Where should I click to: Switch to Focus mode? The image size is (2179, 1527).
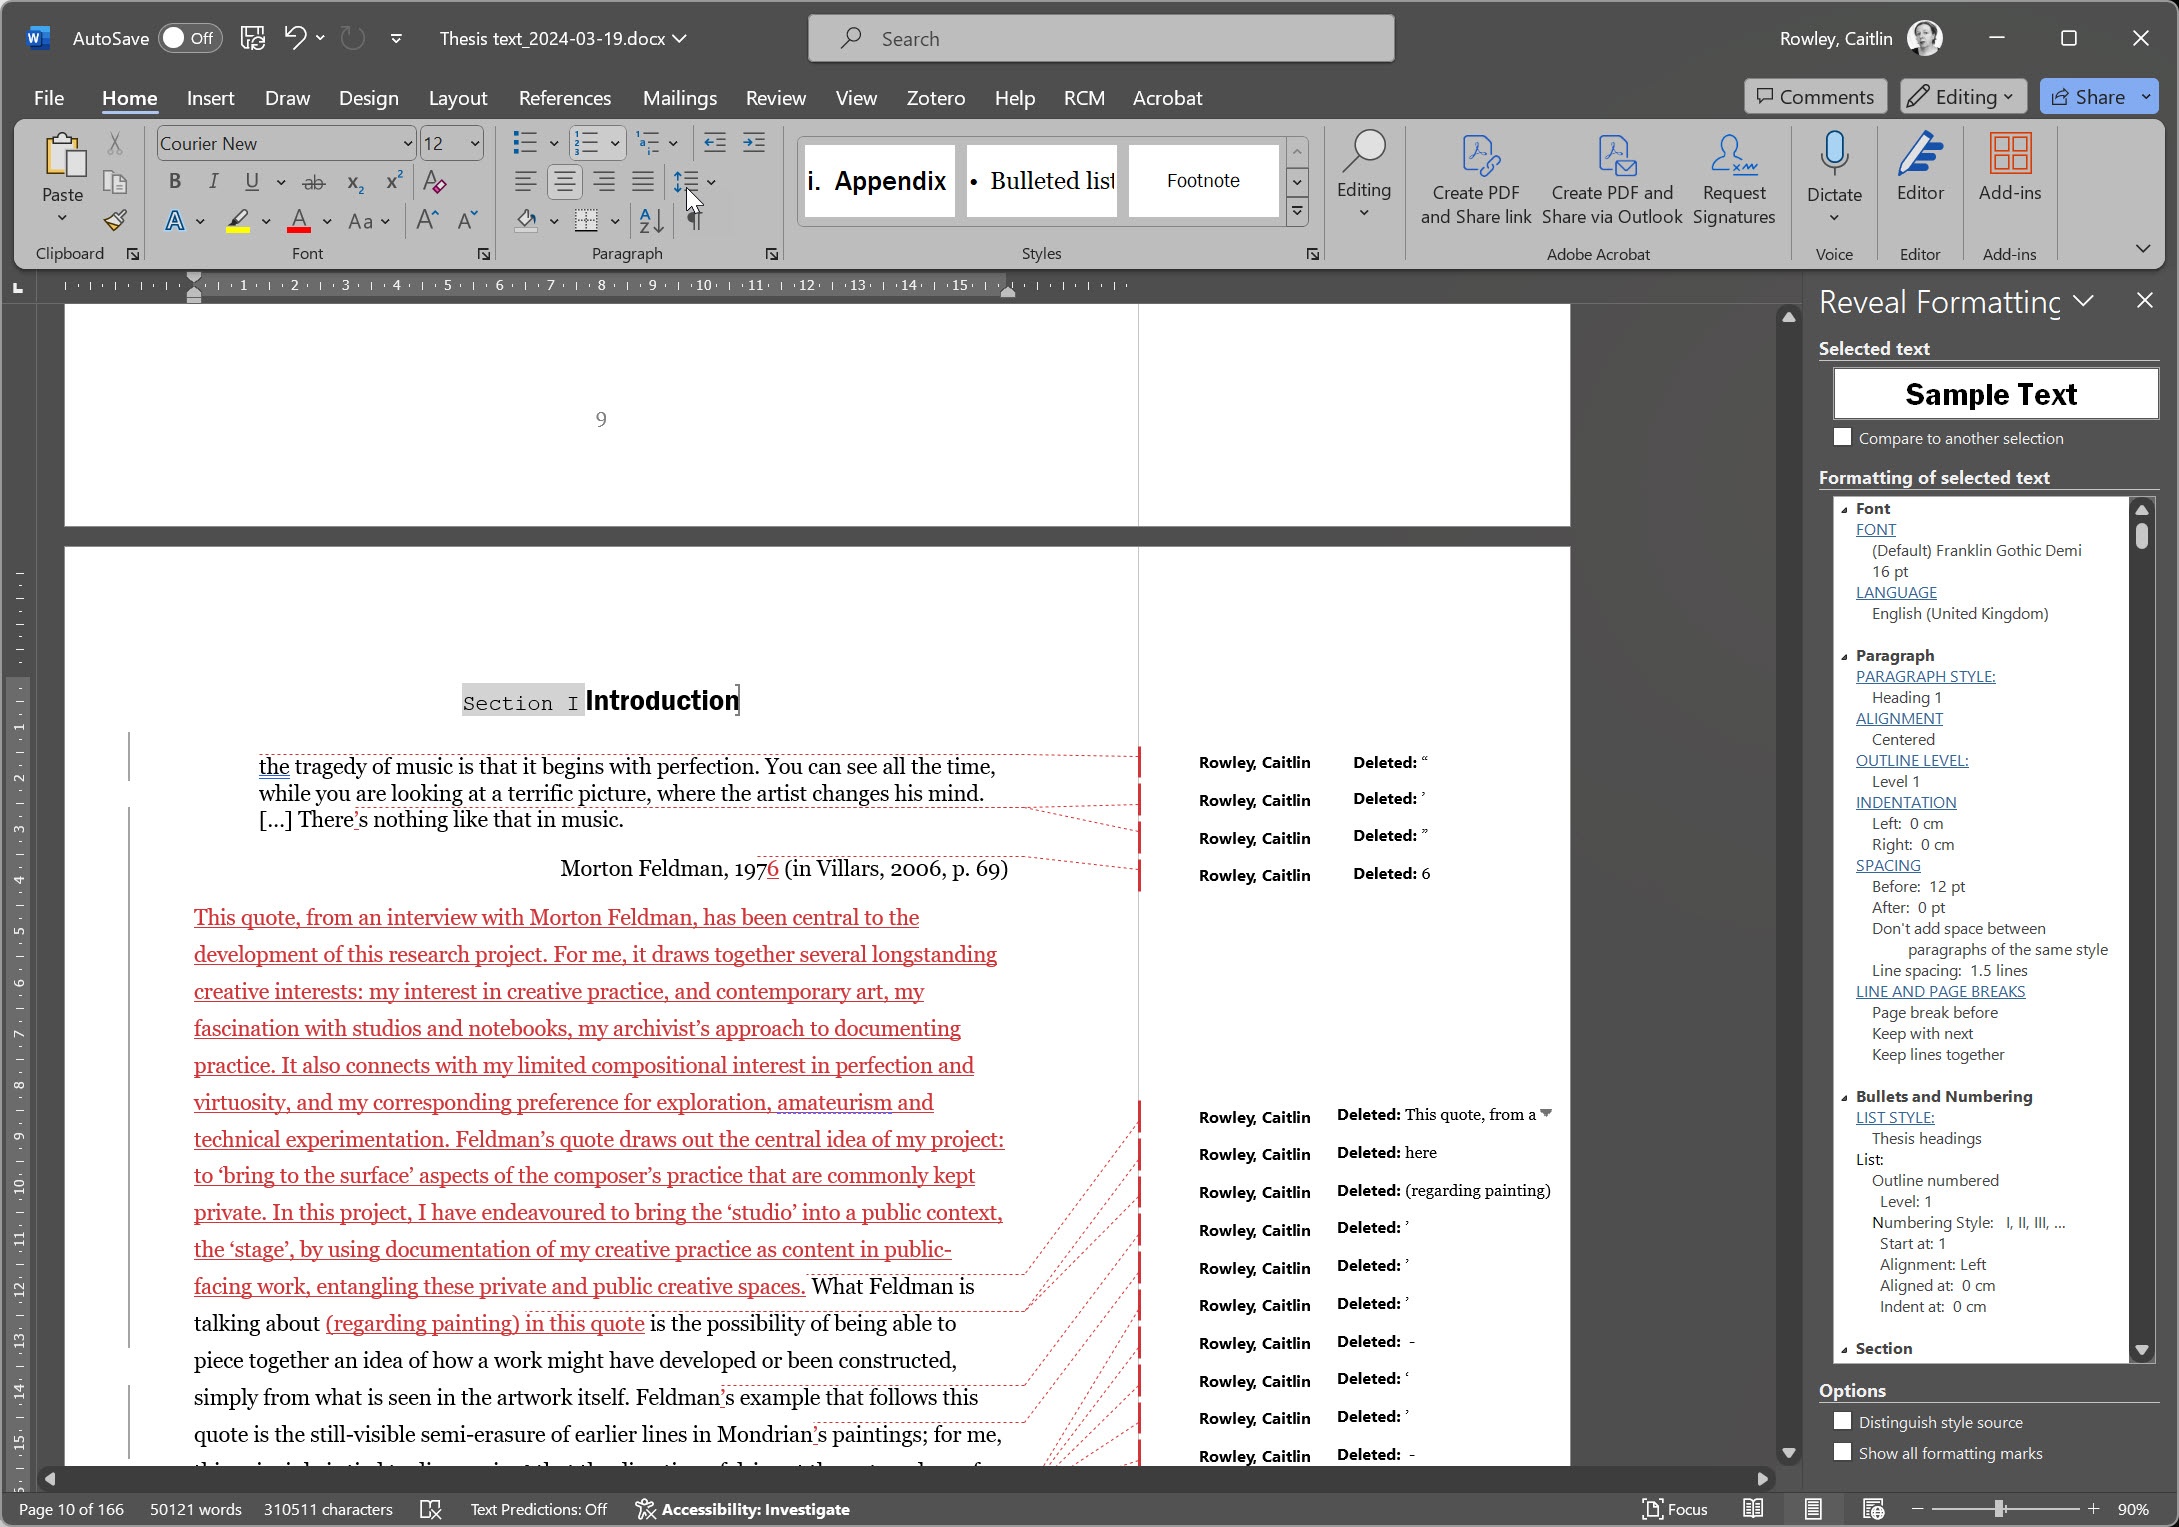[x=1675, y=1509]
